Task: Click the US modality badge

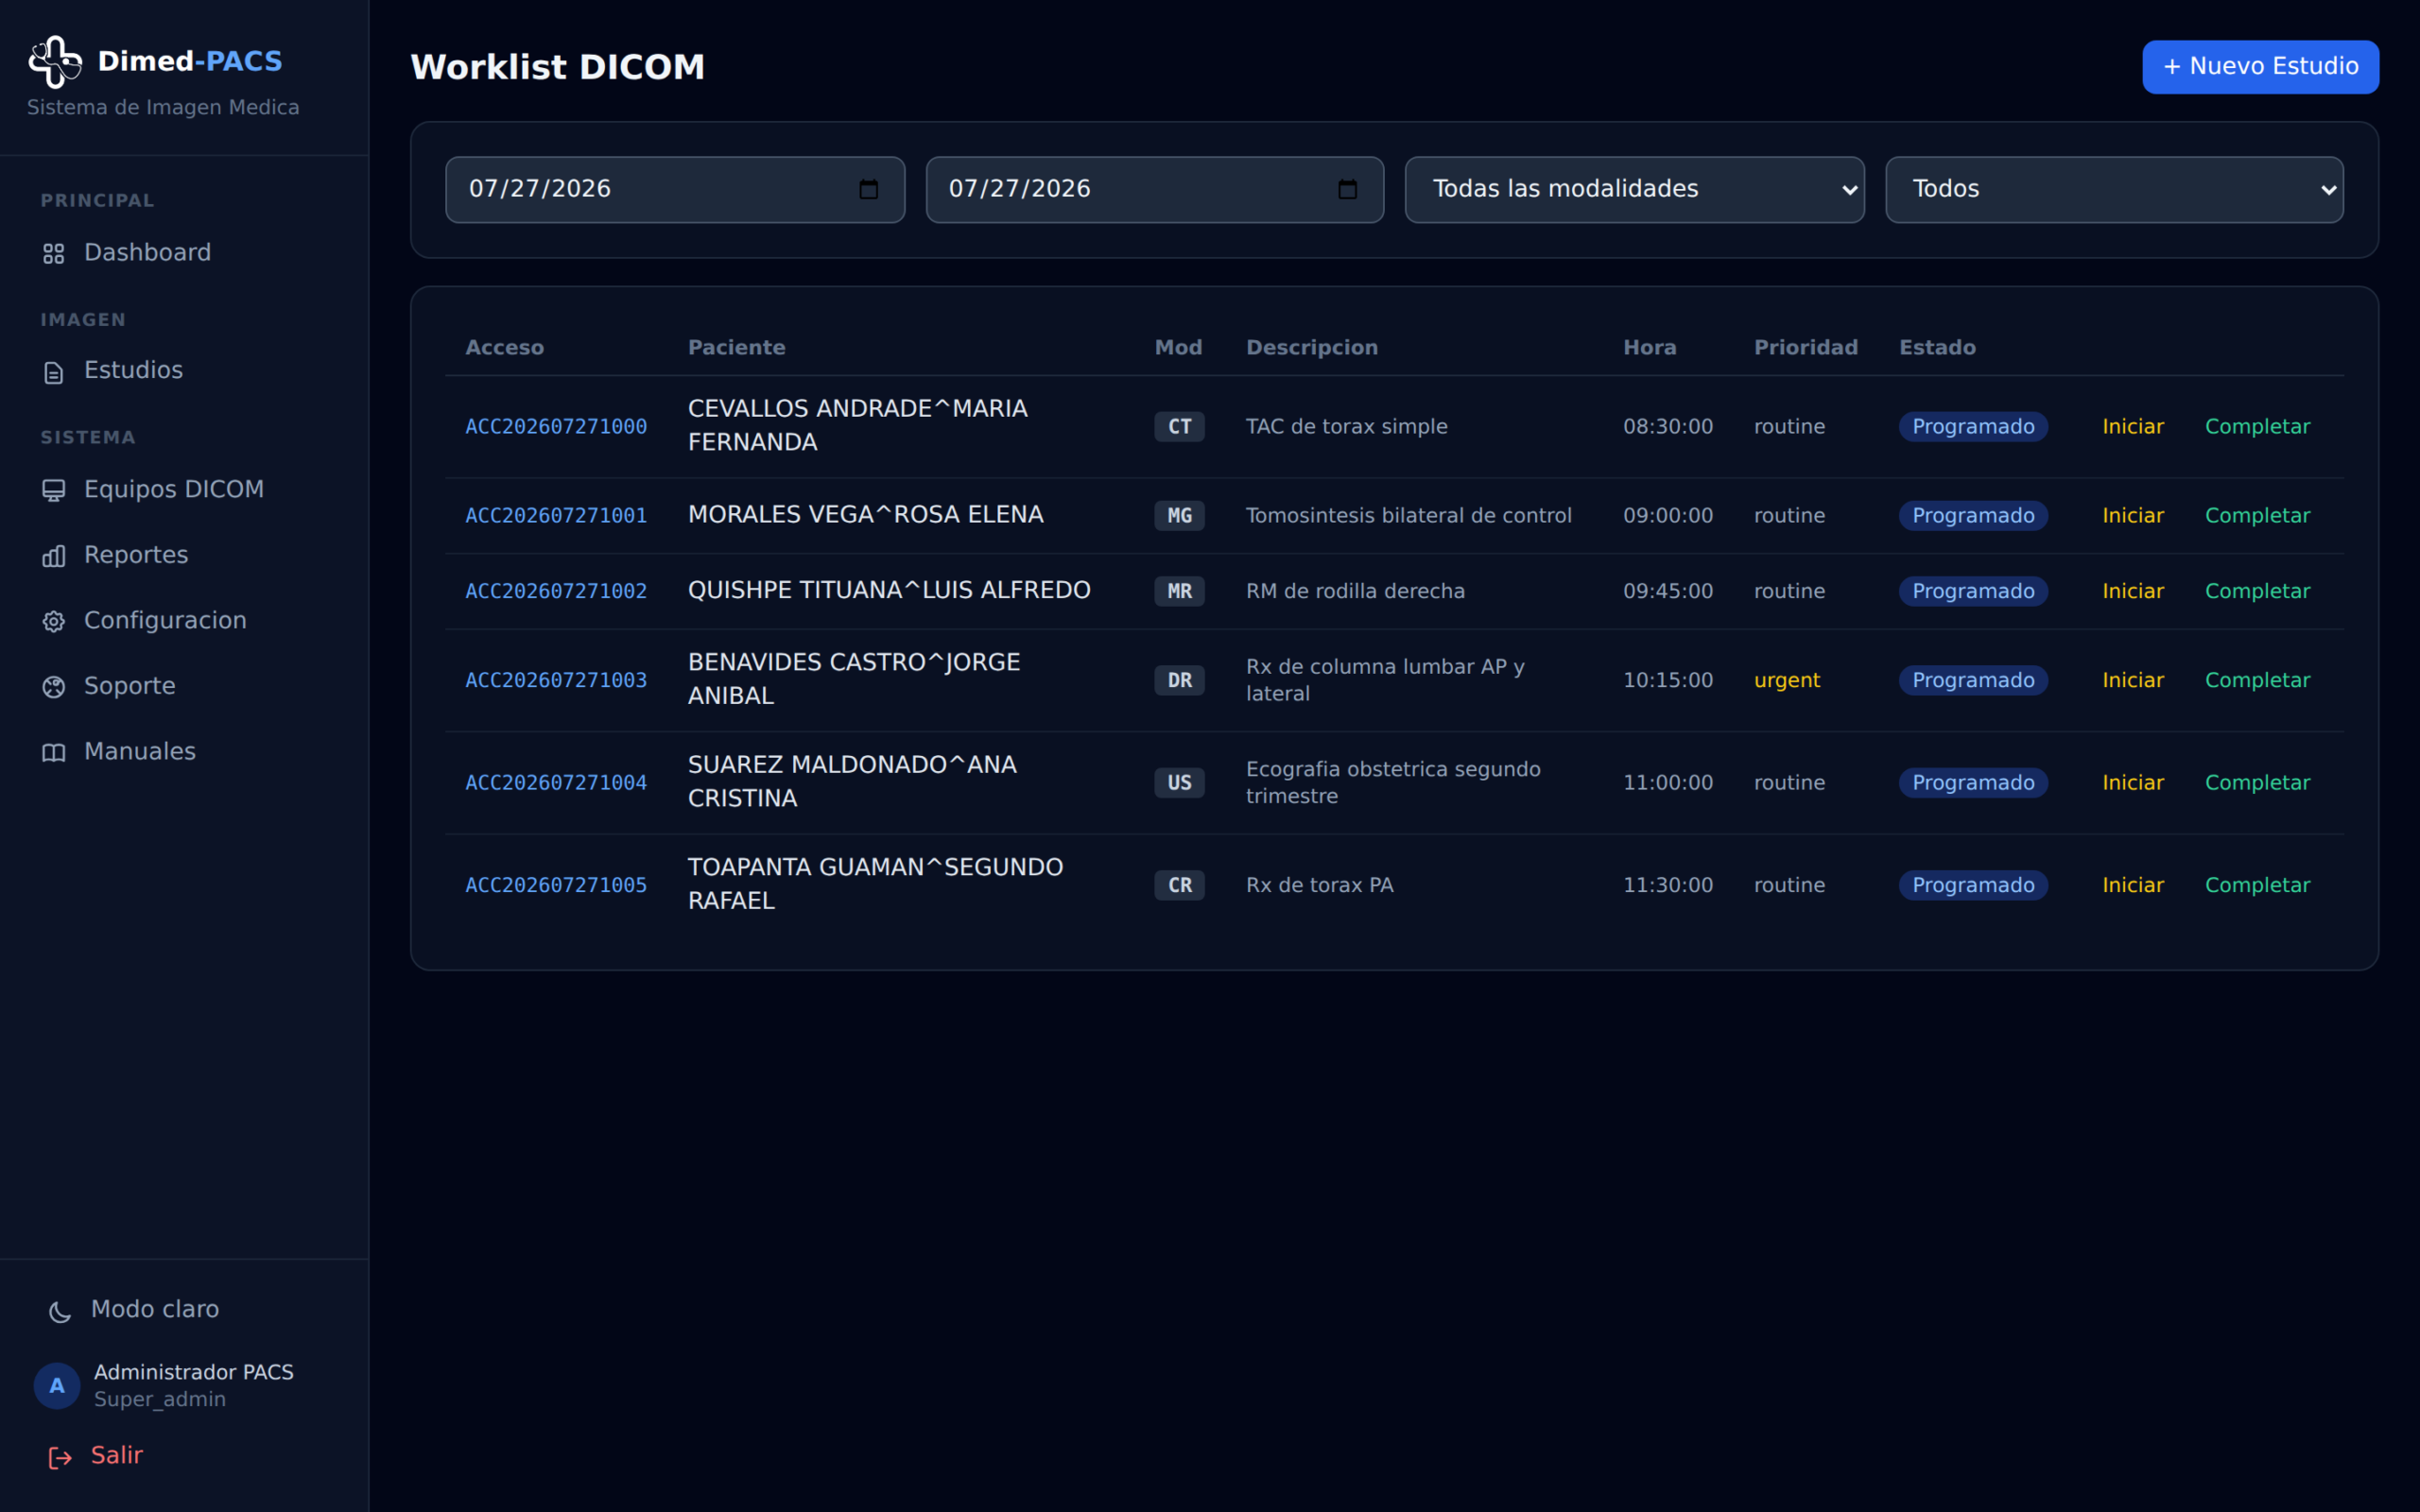Action: (x=1179, y=783)
